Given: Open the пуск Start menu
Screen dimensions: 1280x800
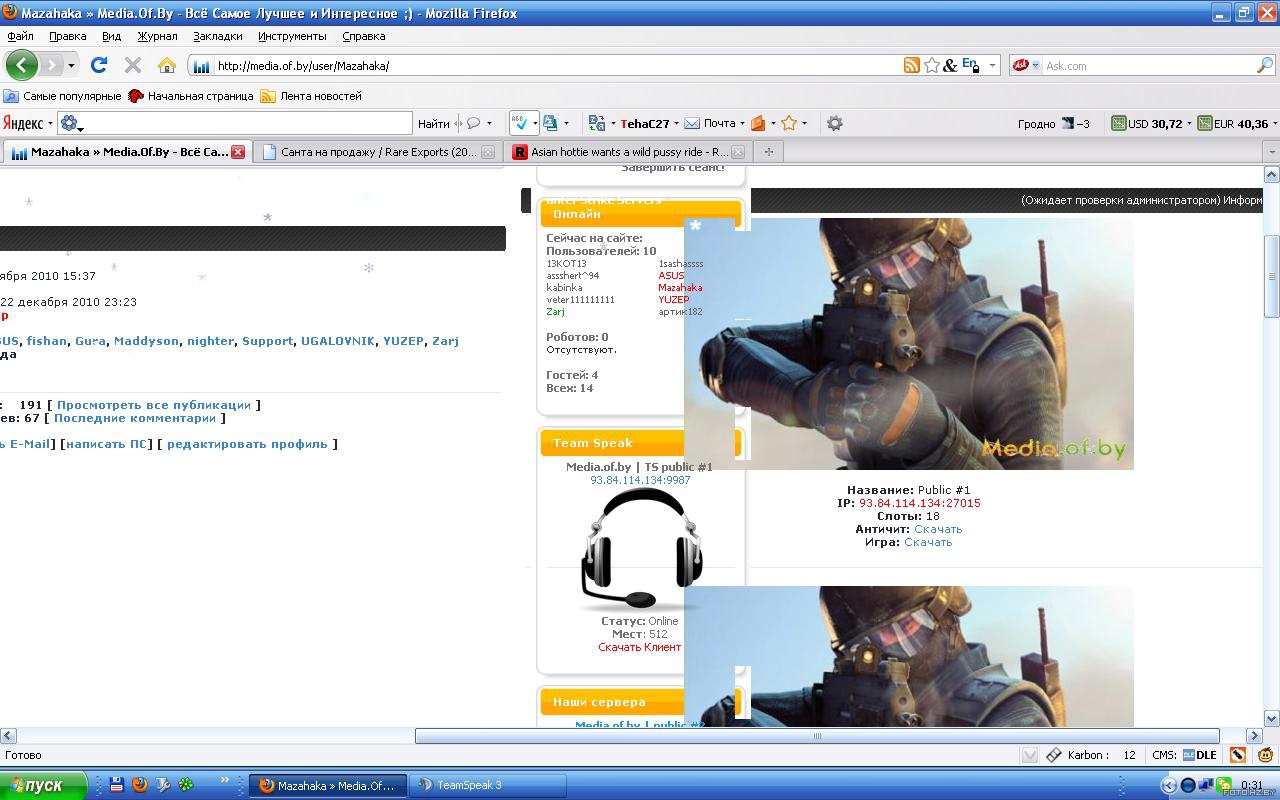Looking at the screenshot, I should [44, 785].
